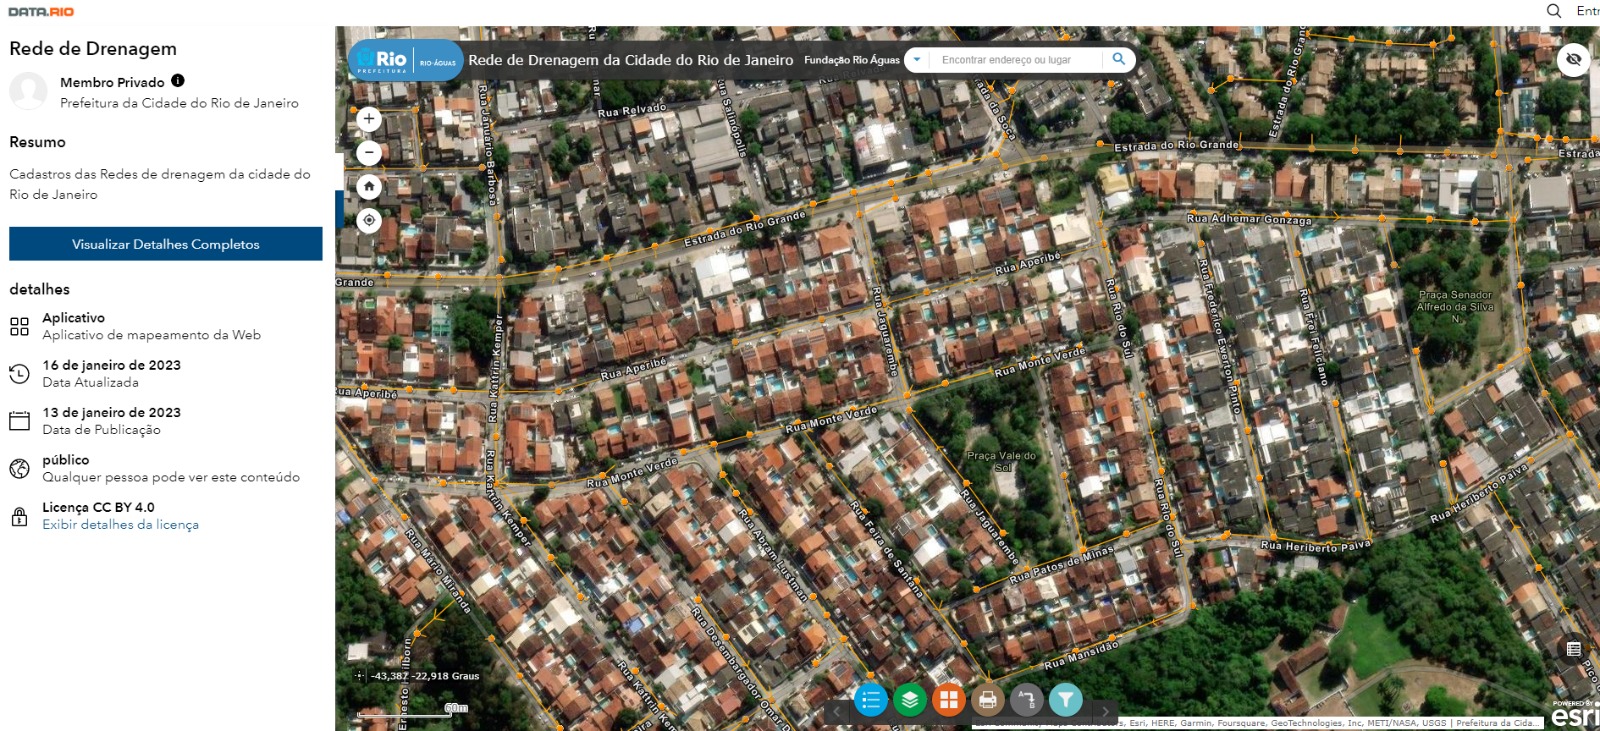The width and height of the screenshot is (1600, 731).
Task: Open the Data.Rio site search
Action: tap(1554, 11)
